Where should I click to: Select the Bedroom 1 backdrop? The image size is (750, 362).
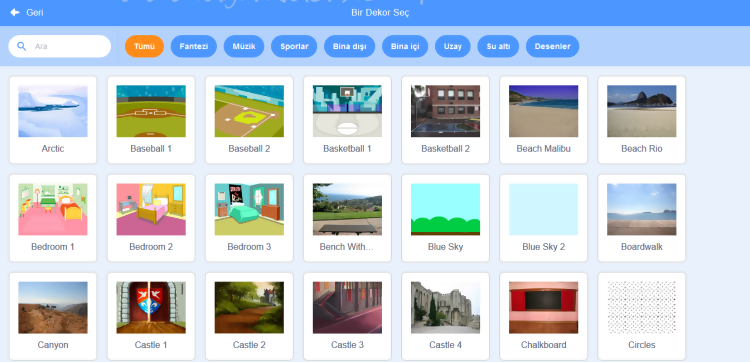(53, 218)
